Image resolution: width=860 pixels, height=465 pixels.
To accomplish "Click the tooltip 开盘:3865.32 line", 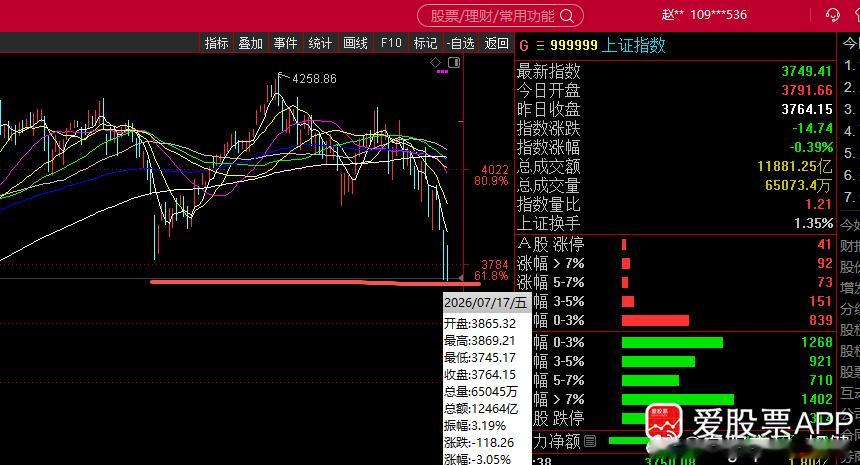I will [x=480, y=324].
